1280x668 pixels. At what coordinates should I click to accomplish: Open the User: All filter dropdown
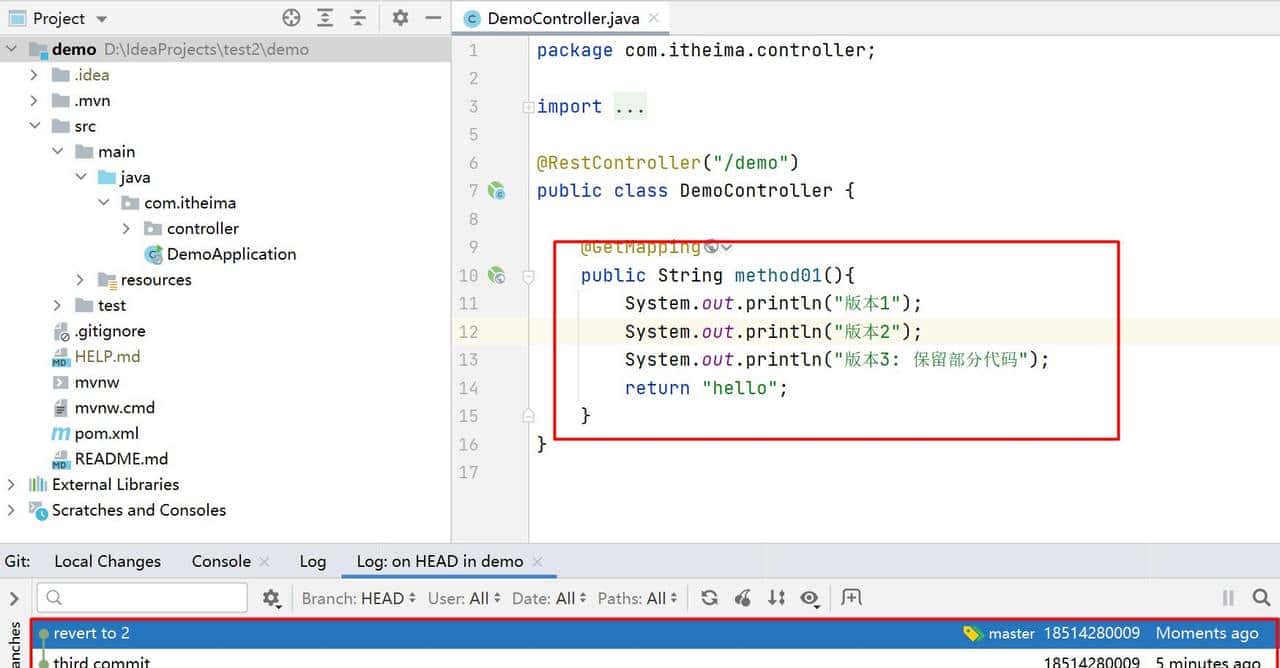click(464, 598)
